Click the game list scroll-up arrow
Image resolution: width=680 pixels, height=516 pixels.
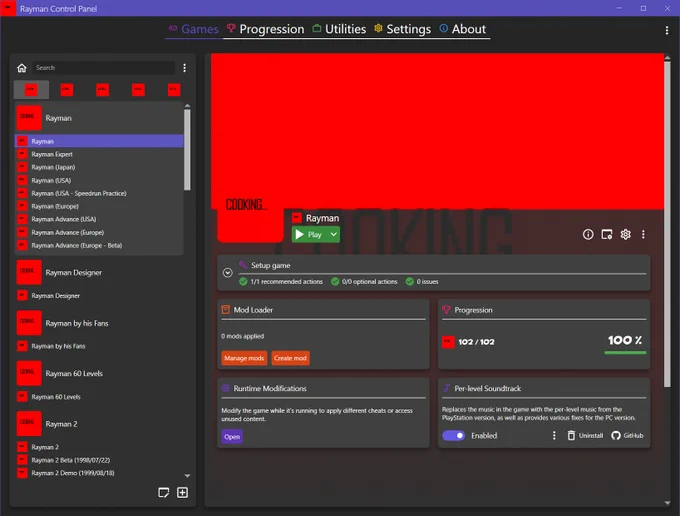tap(187, 106)
